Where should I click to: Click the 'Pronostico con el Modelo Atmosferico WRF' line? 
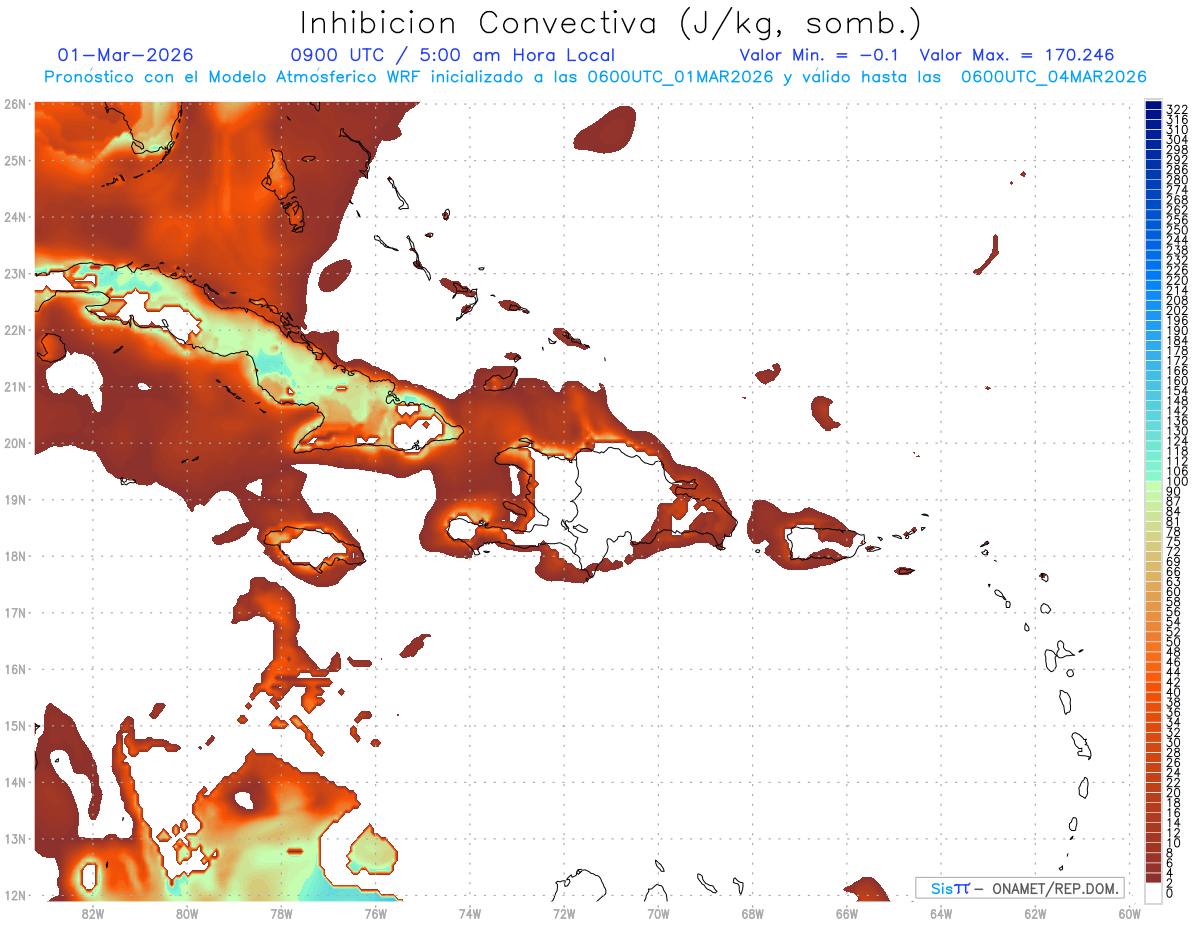[595, 77]
